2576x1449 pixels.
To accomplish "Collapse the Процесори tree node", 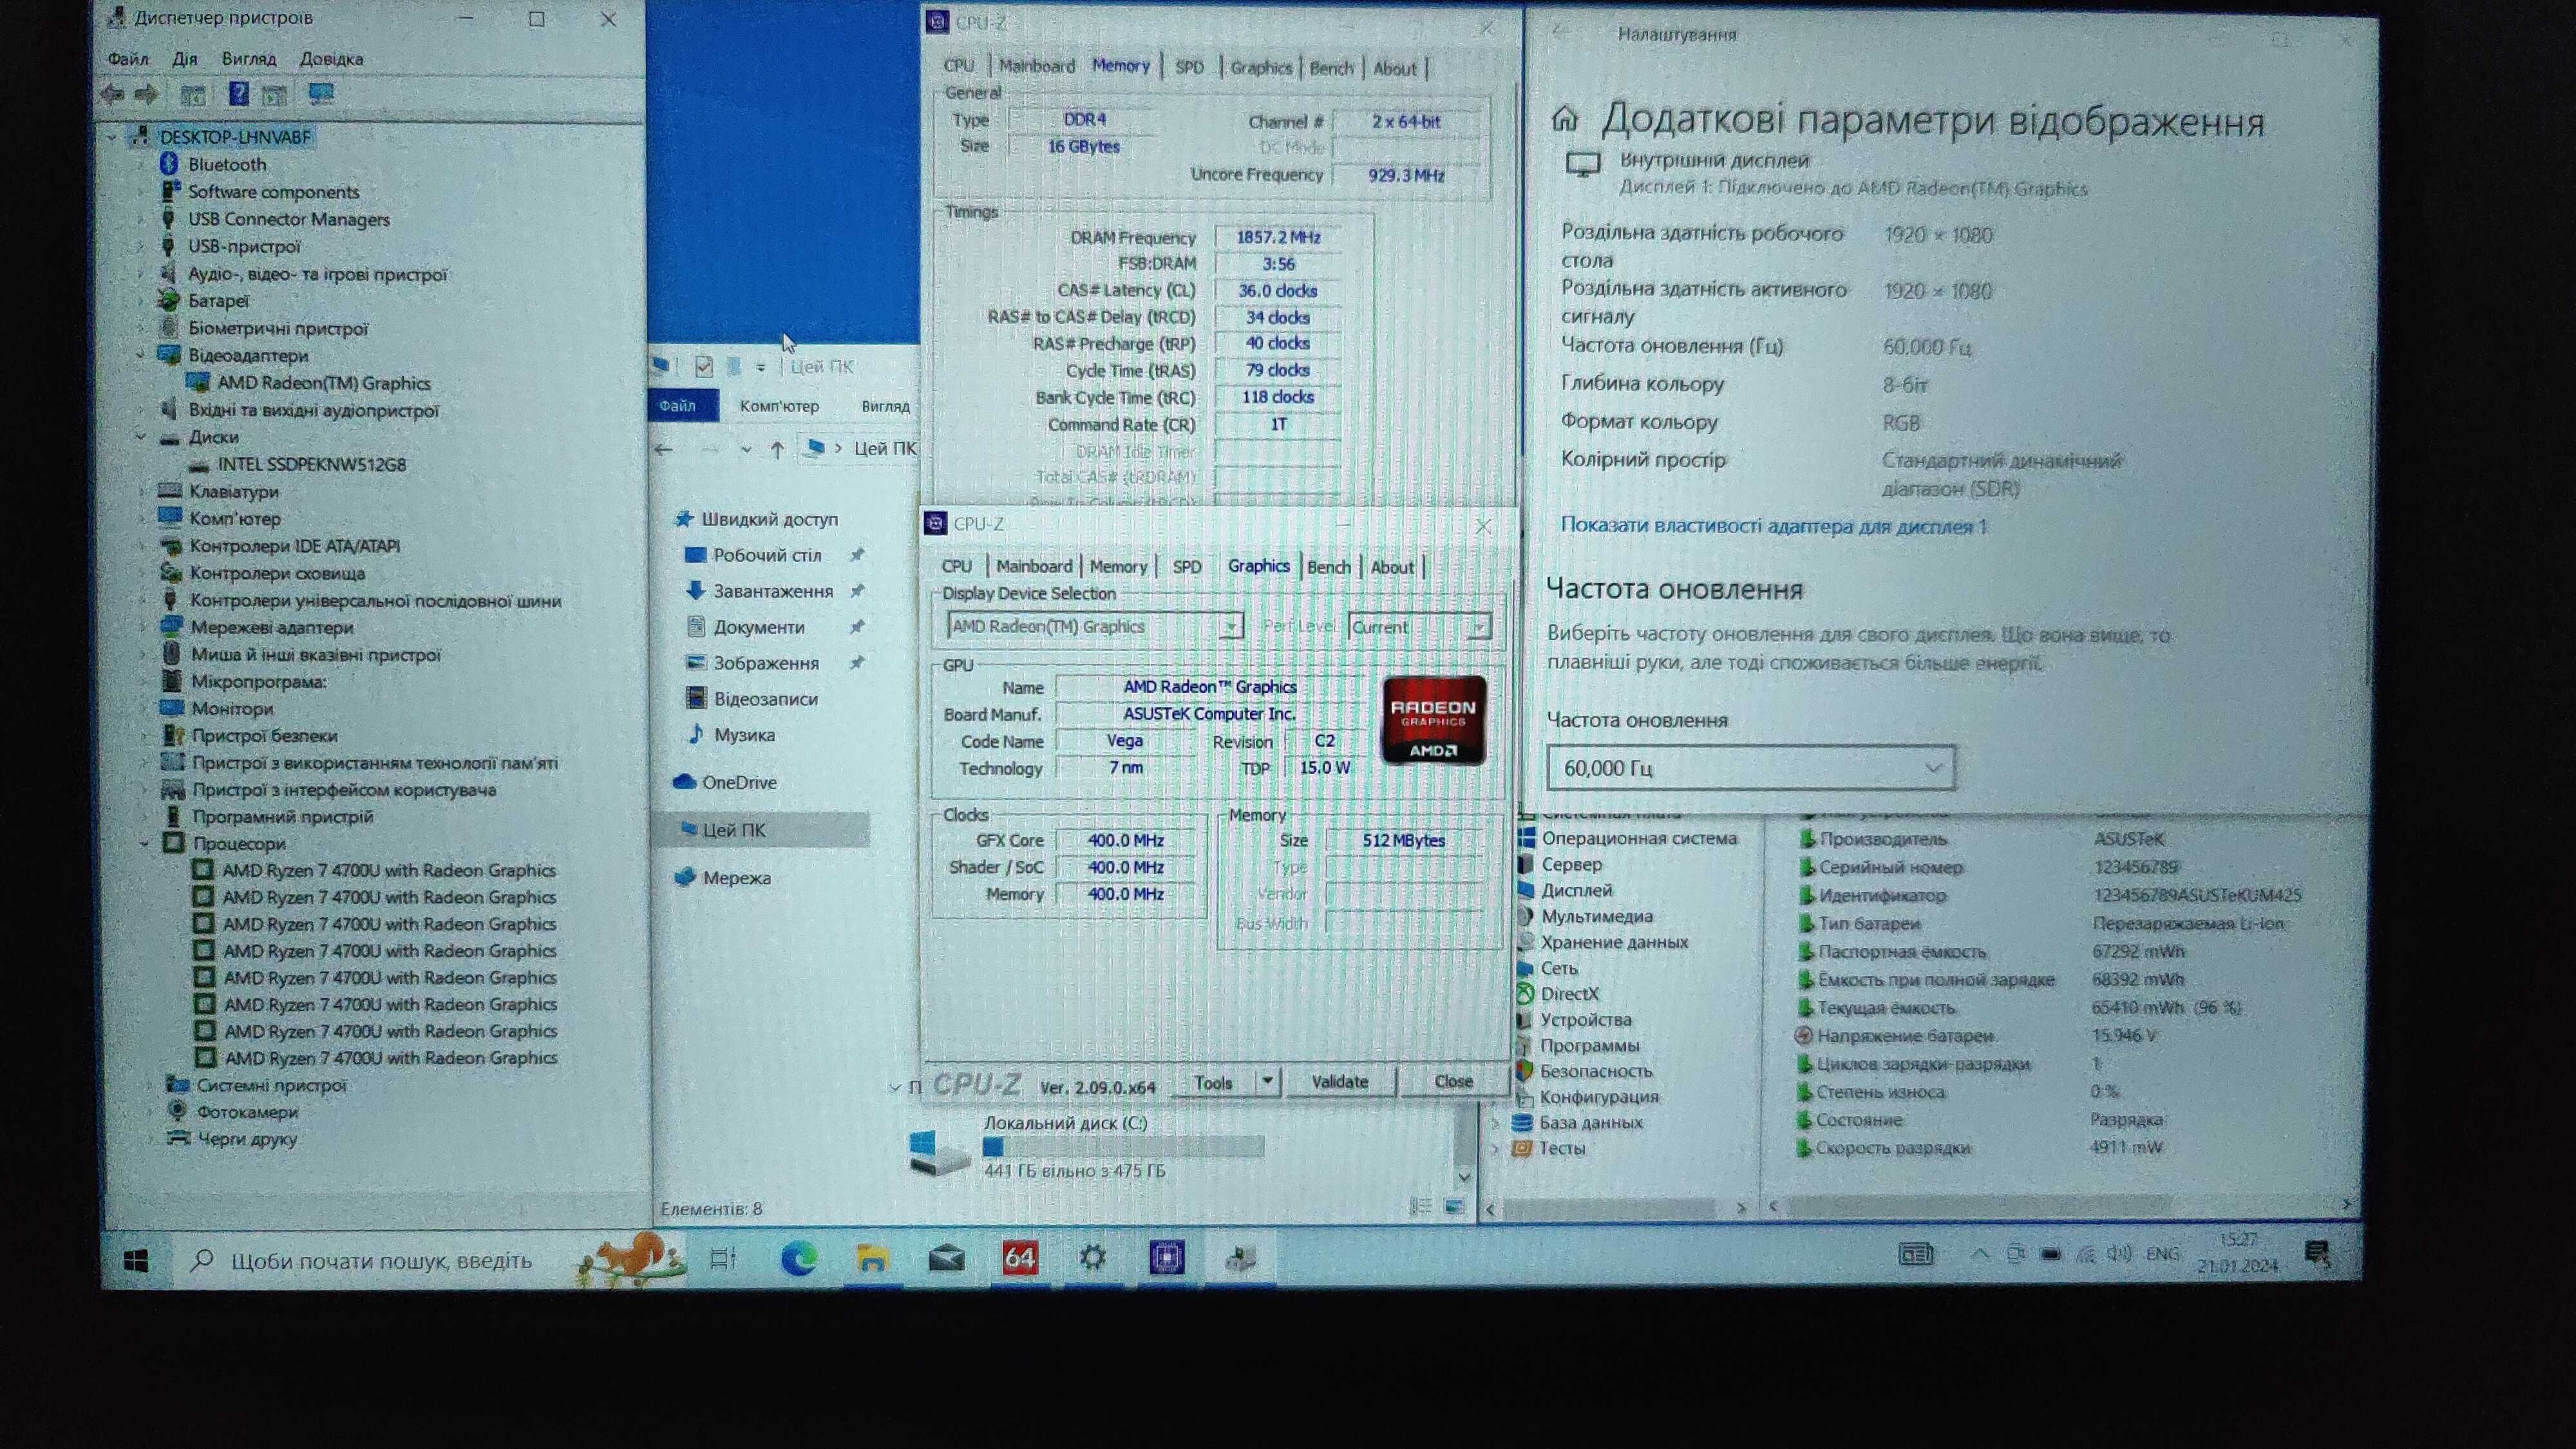I will [144, 843].
